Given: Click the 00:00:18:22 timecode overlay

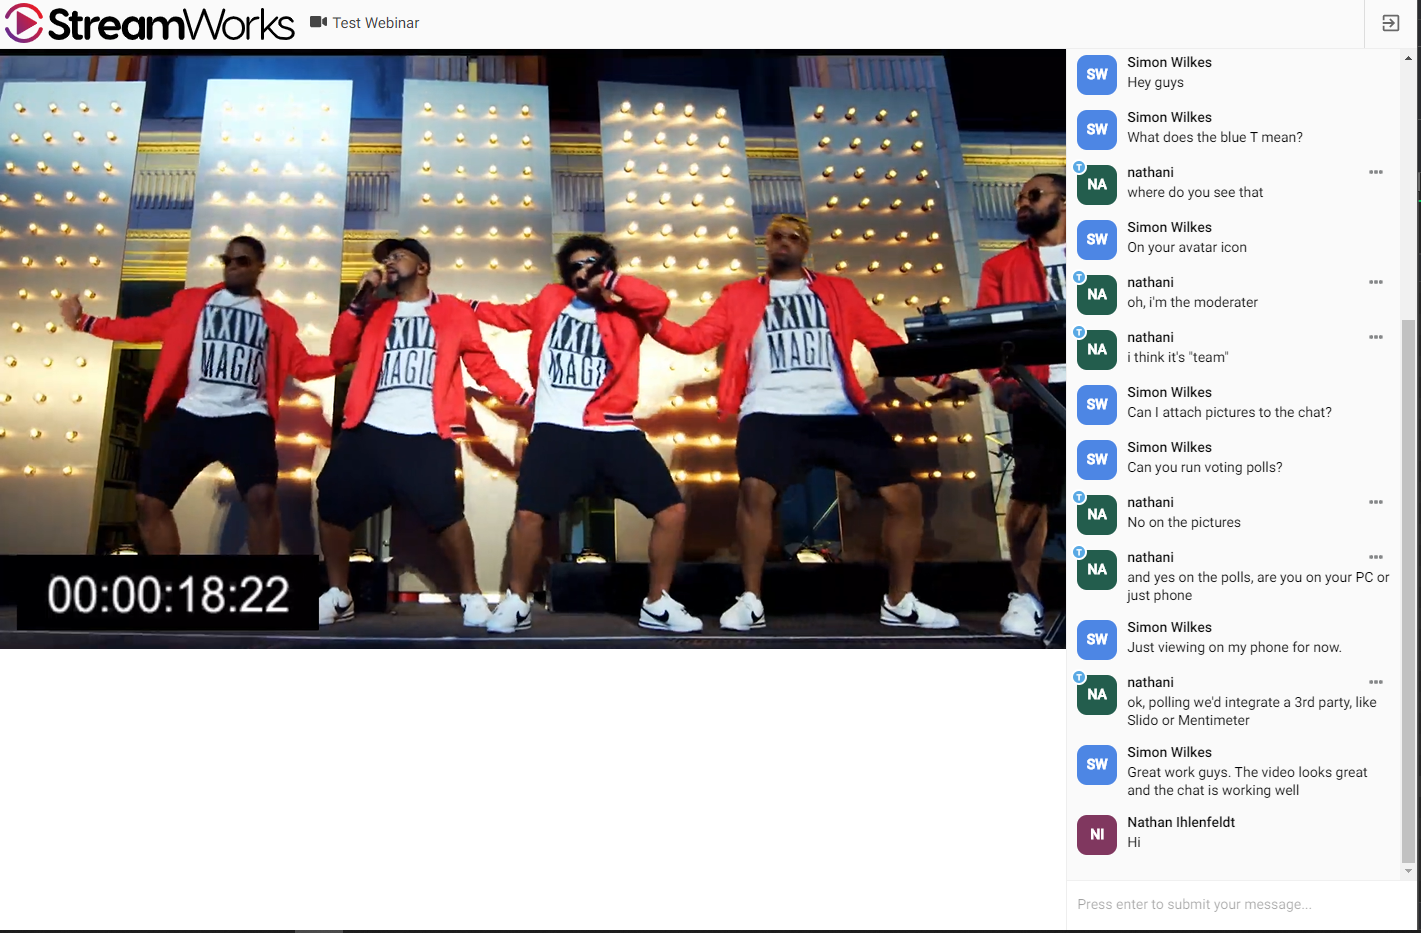Looking at the screenshot, I should tap(168, 594).
